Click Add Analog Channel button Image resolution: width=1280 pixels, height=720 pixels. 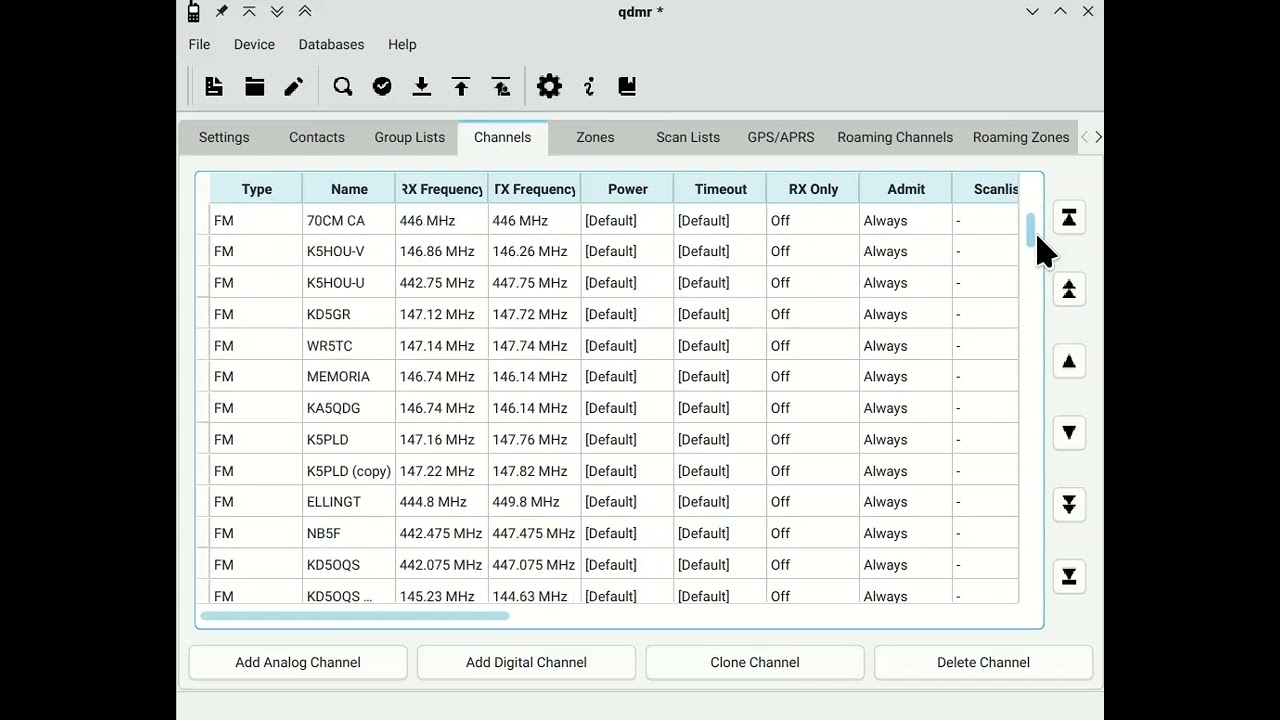pos(298,663)
